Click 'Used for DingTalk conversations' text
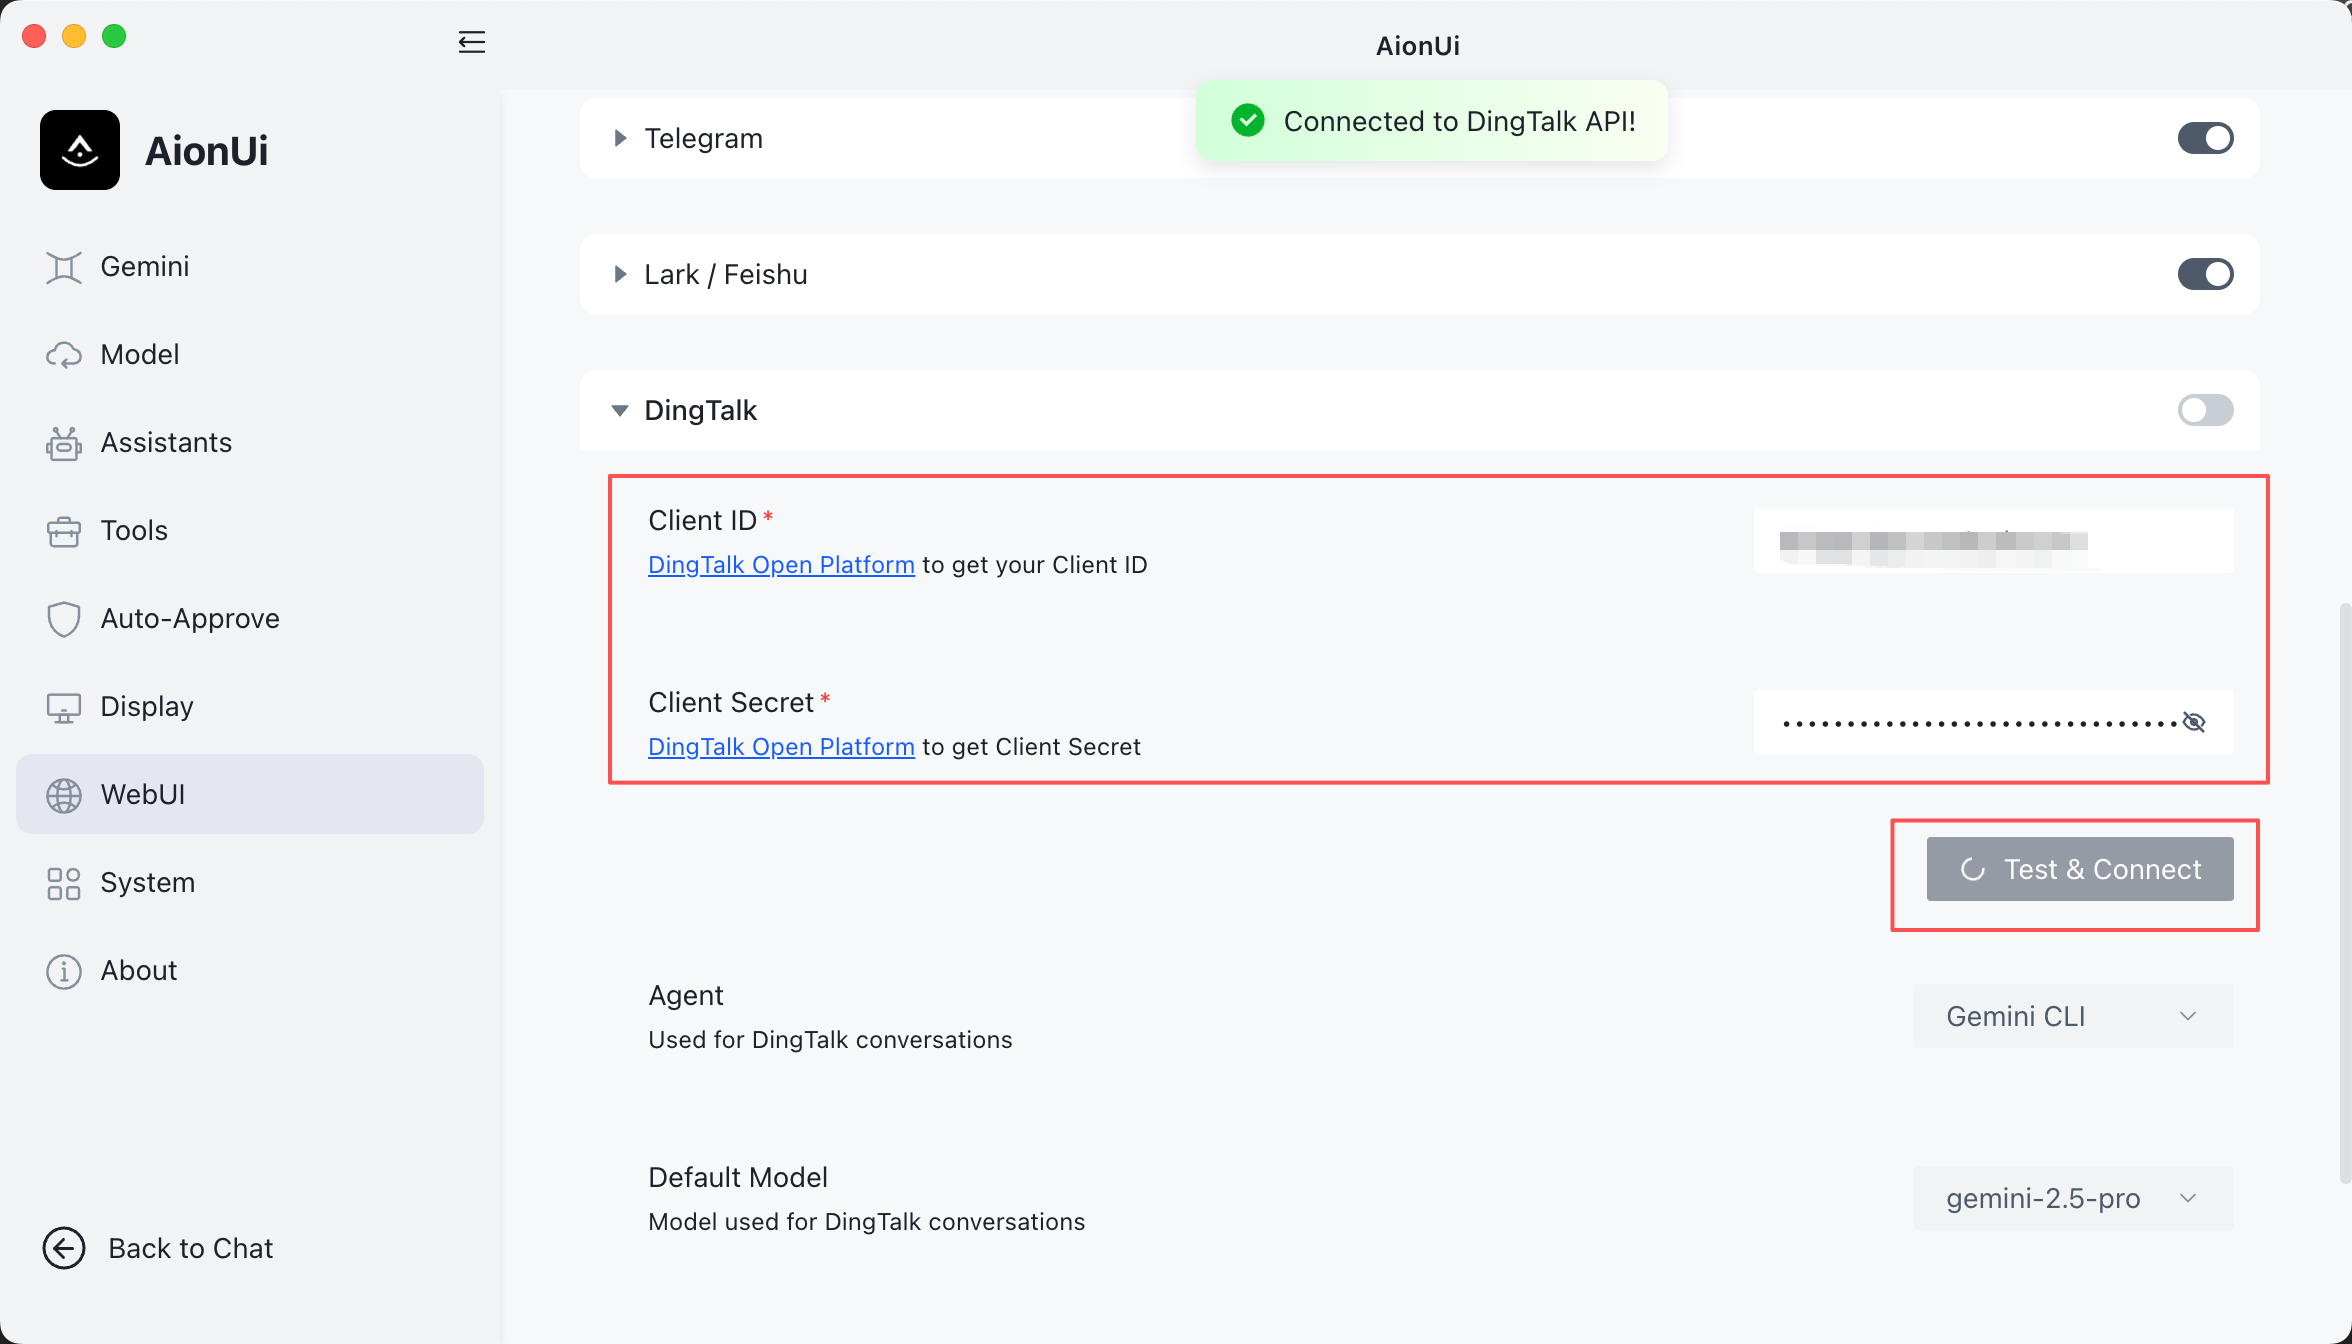Screen dimensions: 2352x1344 click(x=830, y=1040)
